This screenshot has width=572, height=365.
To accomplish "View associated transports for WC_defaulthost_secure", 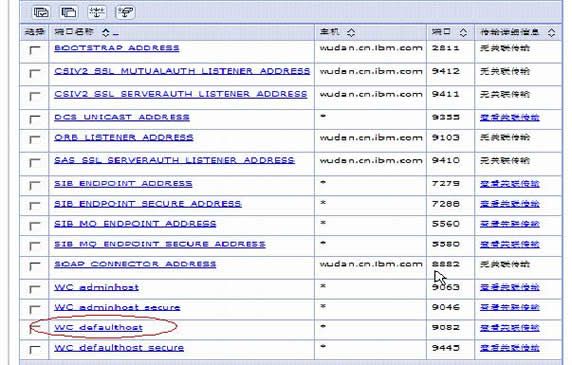I will [x=510, y=348].
